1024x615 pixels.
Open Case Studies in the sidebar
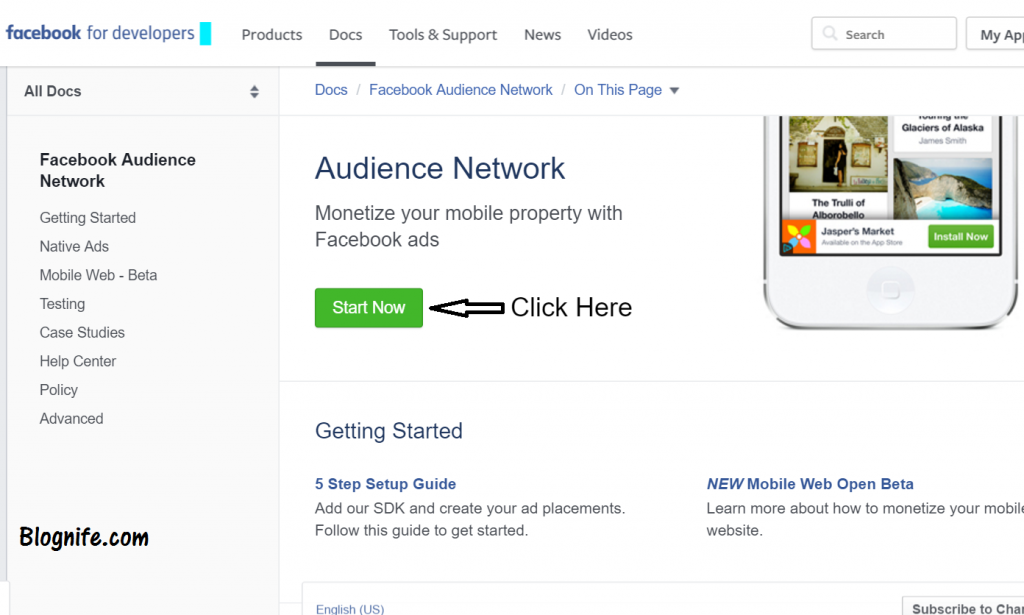(x=82, y=332)
